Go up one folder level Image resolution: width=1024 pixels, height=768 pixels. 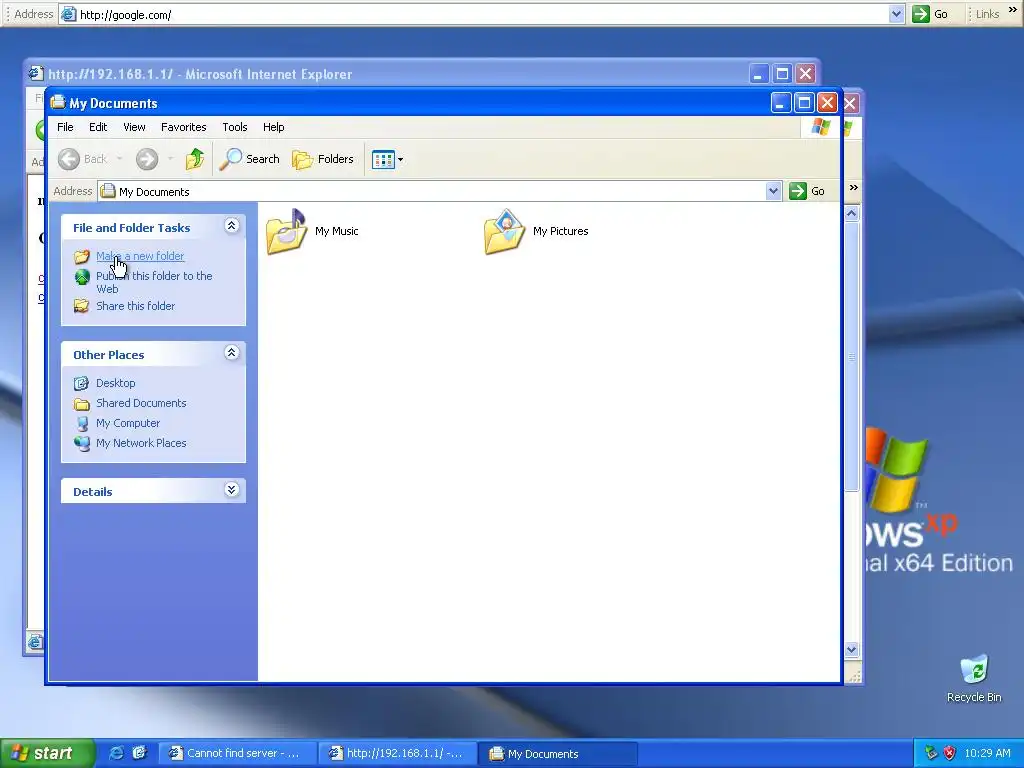pos(195,159)
